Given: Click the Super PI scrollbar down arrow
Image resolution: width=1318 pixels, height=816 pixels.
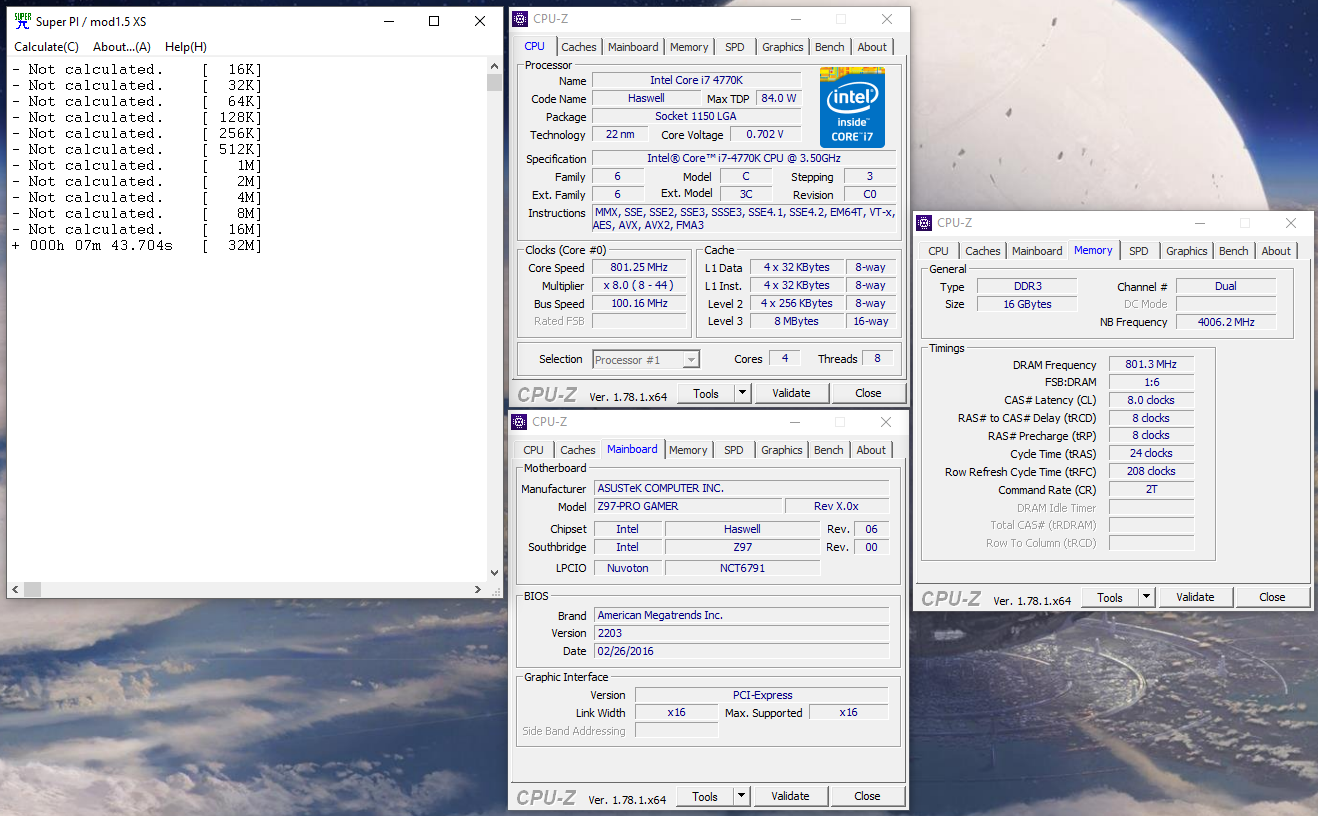Looking at the screenshot, I should pyautogui.click(x=494, y=573).
